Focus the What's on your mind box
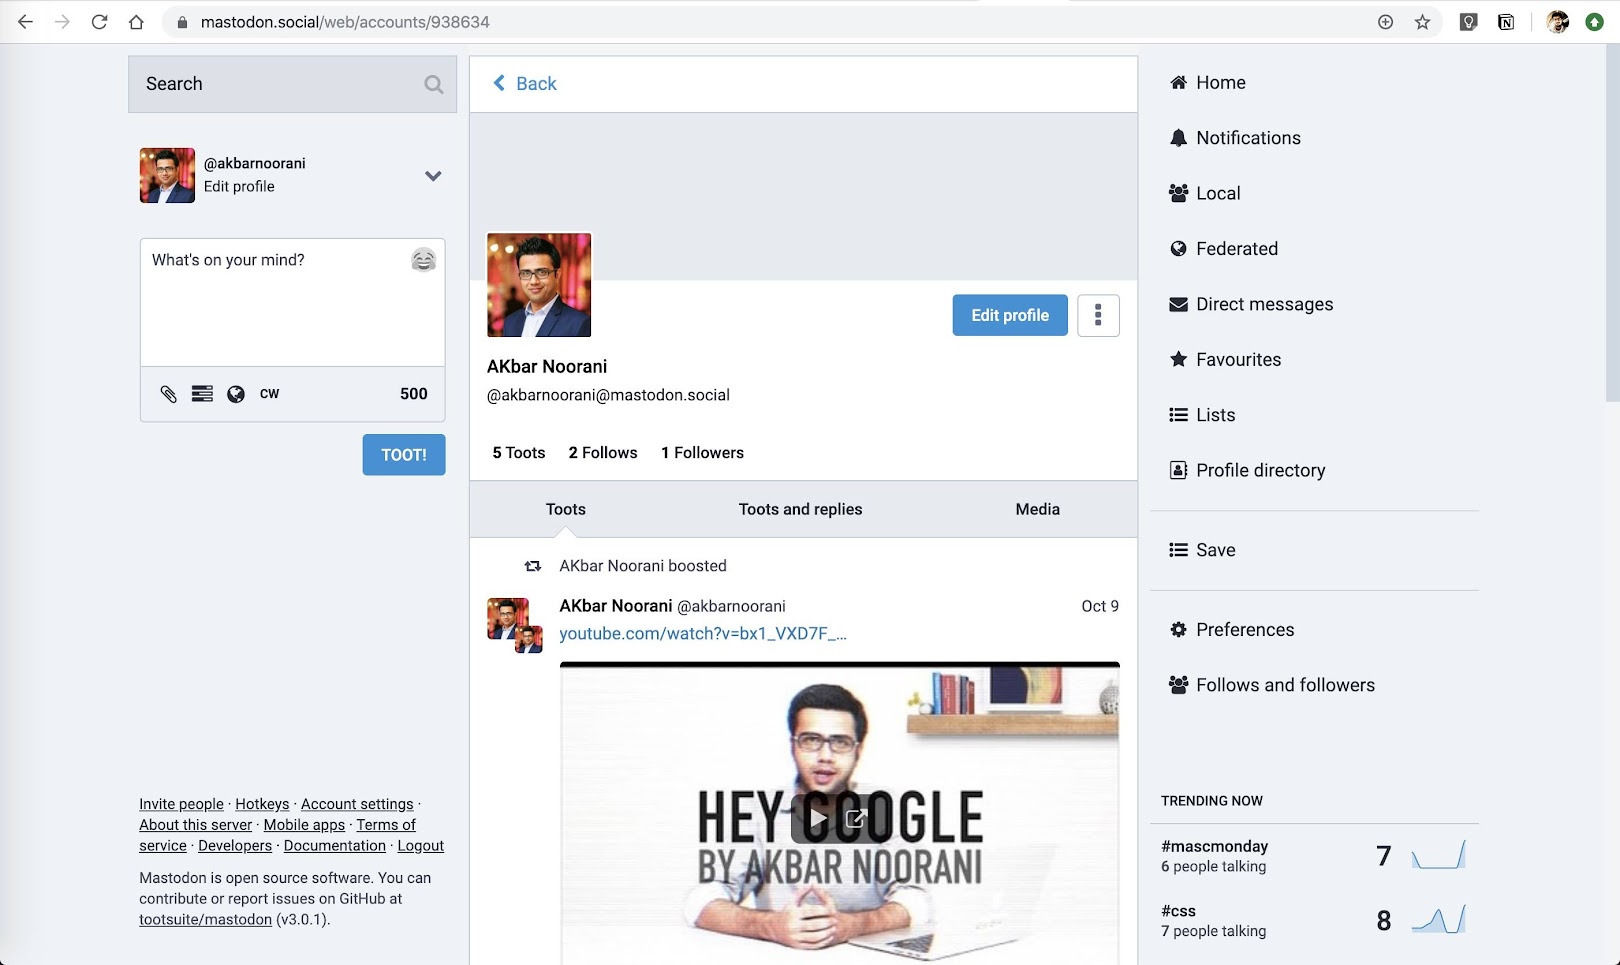Image resolution: width=1620 pixels, height=965 pixels. click(x=293, y=302)
